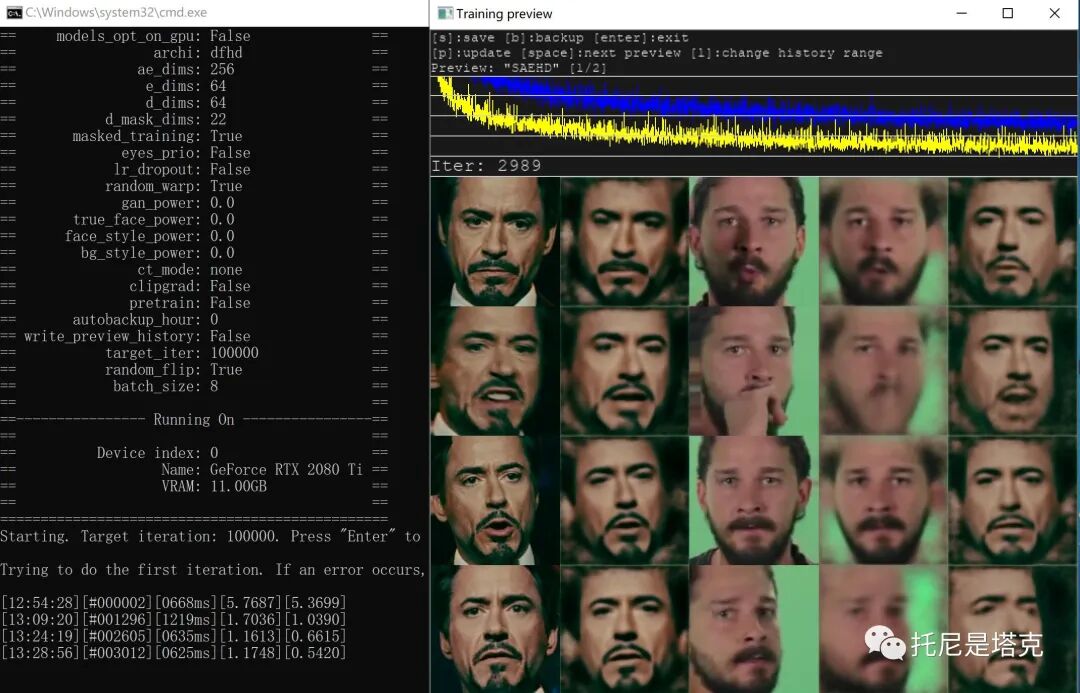This screenshot has width=1080, height=693.
Task: Click the log line for iteration #003012
Action: click(x=174, y=652)
